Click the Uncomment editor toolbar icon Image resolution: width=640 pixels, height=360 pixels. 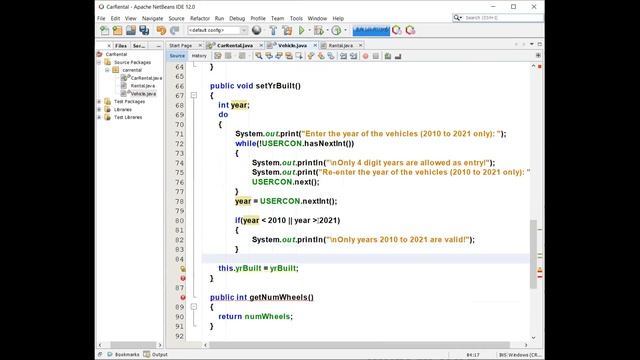pos(398,56)
